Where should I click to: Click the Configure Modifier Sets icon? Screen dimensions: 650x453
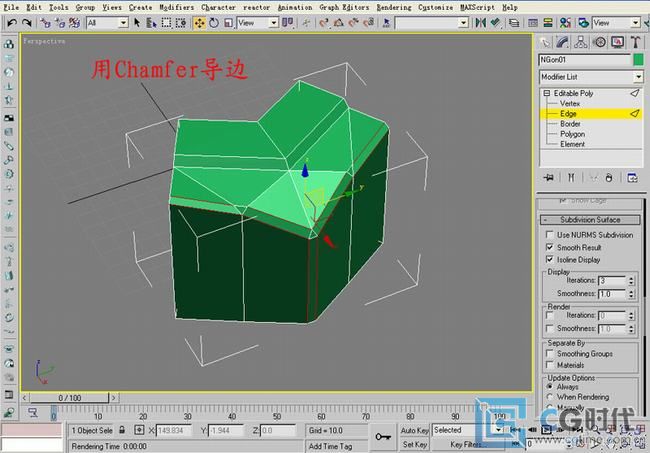(x=632, y=177)
